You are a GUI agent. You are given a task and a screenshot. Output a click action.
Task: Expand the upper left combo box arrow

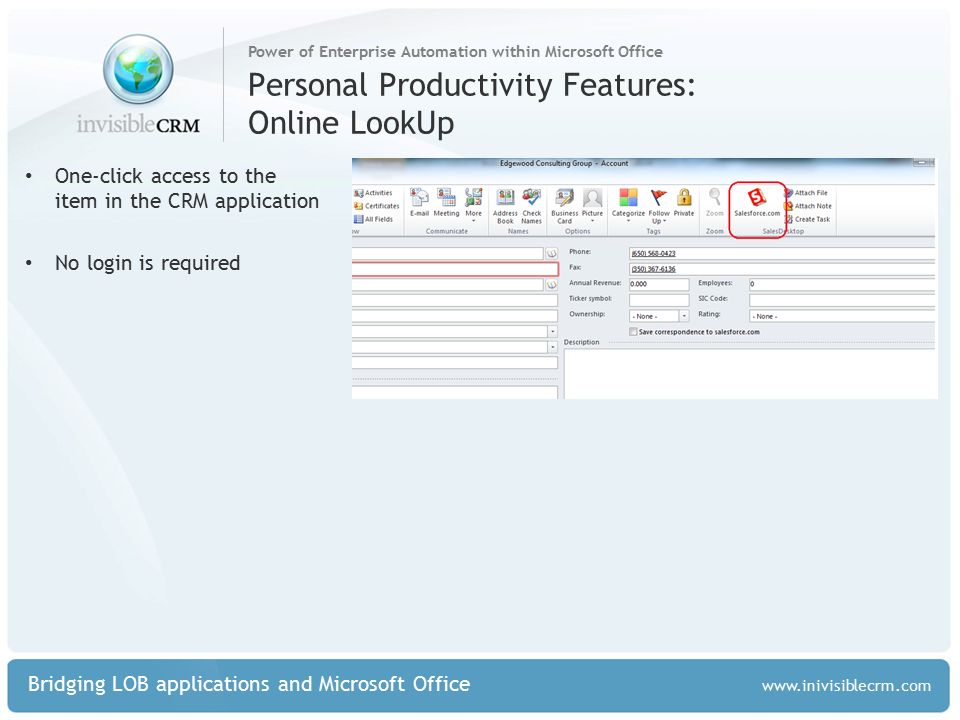click(552, 332)
